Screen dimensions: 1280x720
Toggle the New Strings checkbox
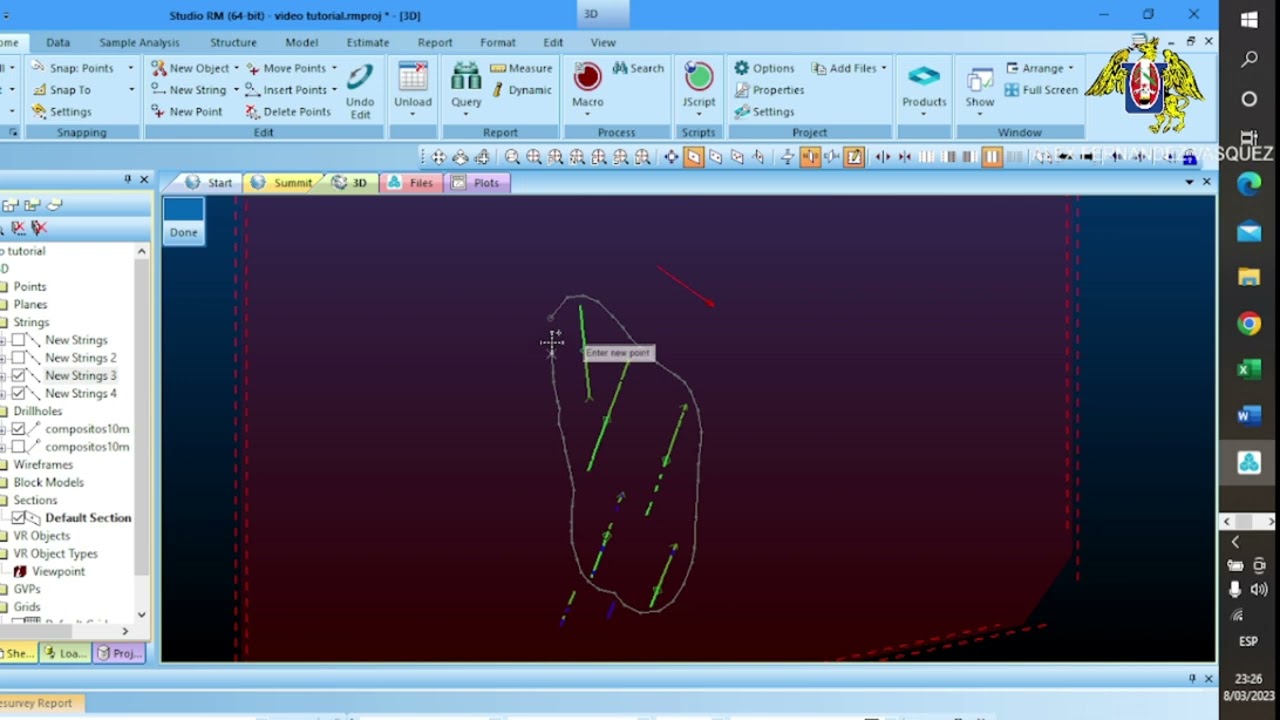tap(18, 340)
